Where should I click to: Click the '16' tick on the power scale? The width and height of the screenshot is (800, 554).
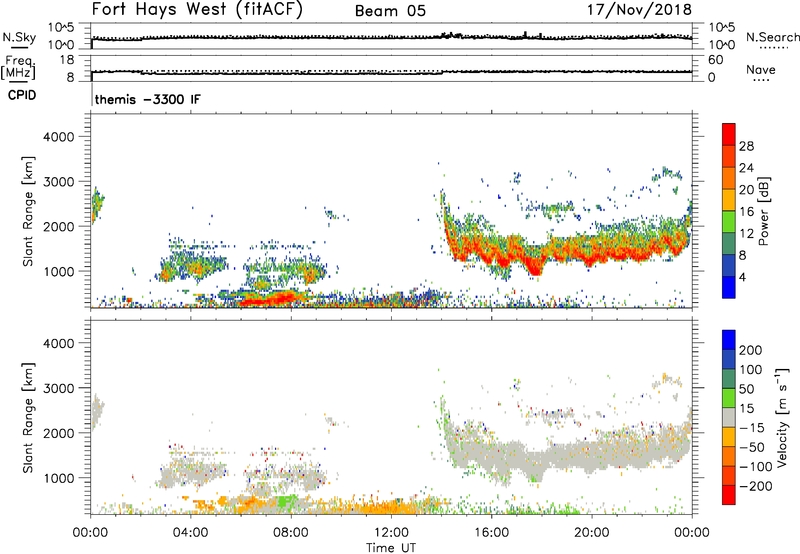[x=746, y=212]
